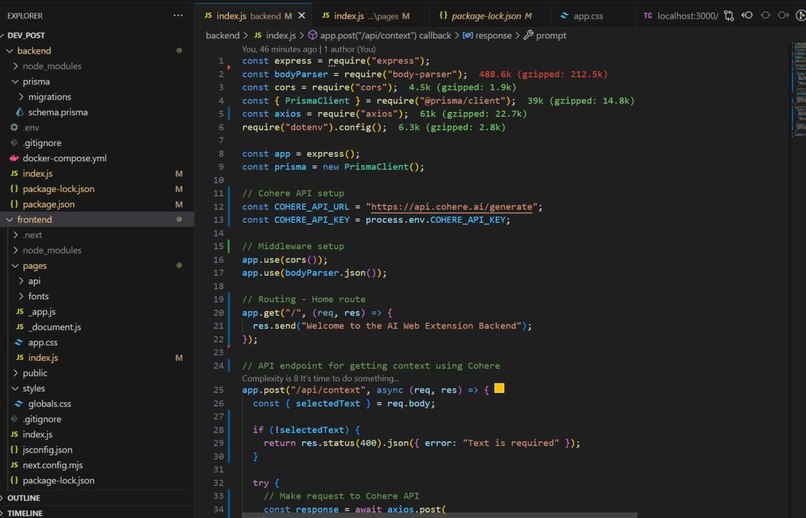Open package-lock.json below next.config.mjs

(58, 480)
